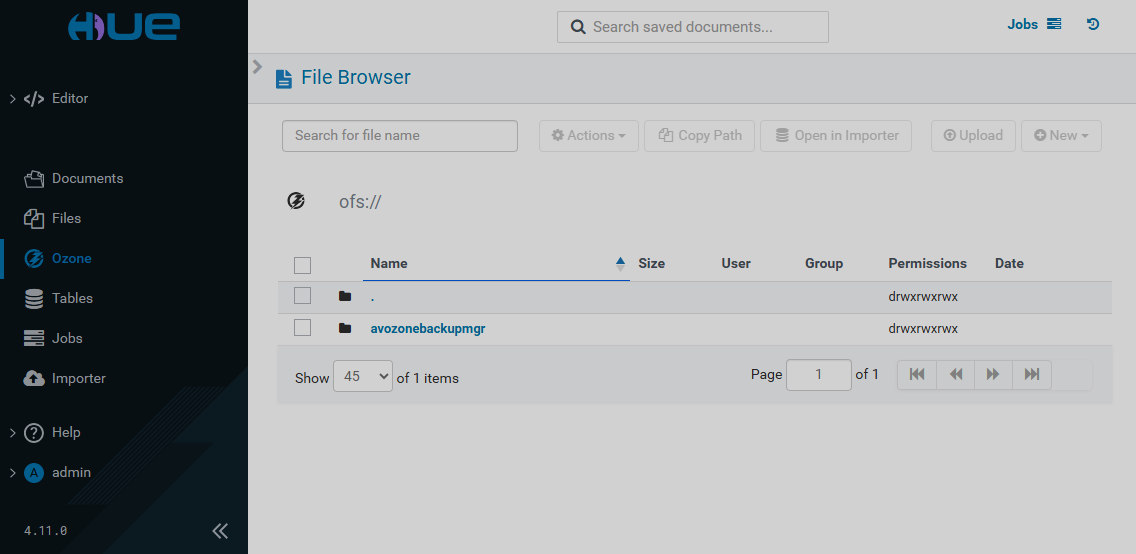Image resolution: width=1136 pixels, height=554 pixels.
Task: Go to the first page of results
Action: [x=917, y=374]
